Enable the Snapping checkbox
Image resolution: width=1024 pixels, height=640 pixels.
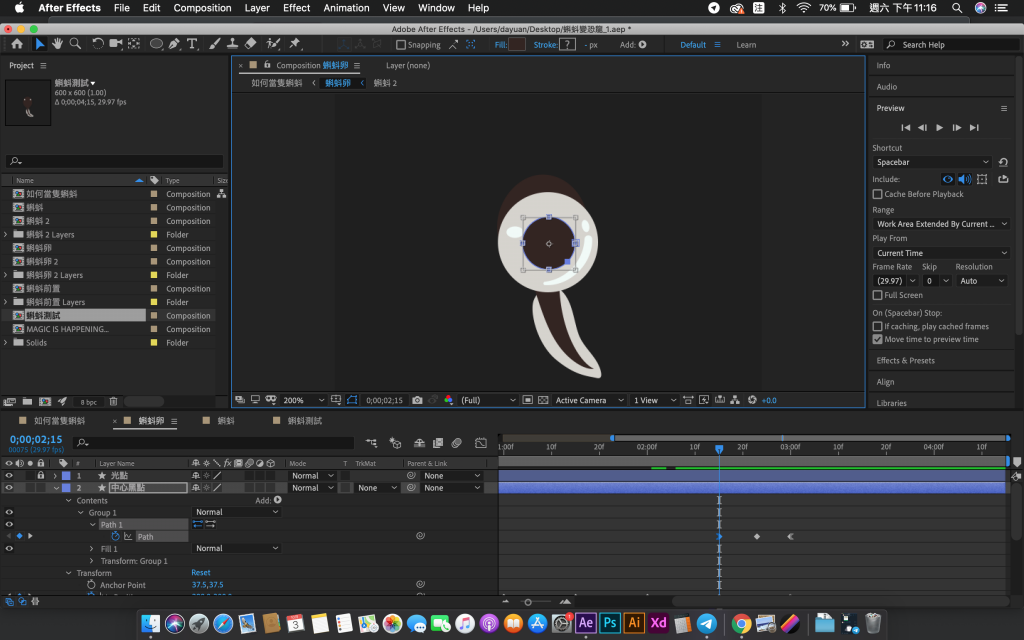[401, 45]
